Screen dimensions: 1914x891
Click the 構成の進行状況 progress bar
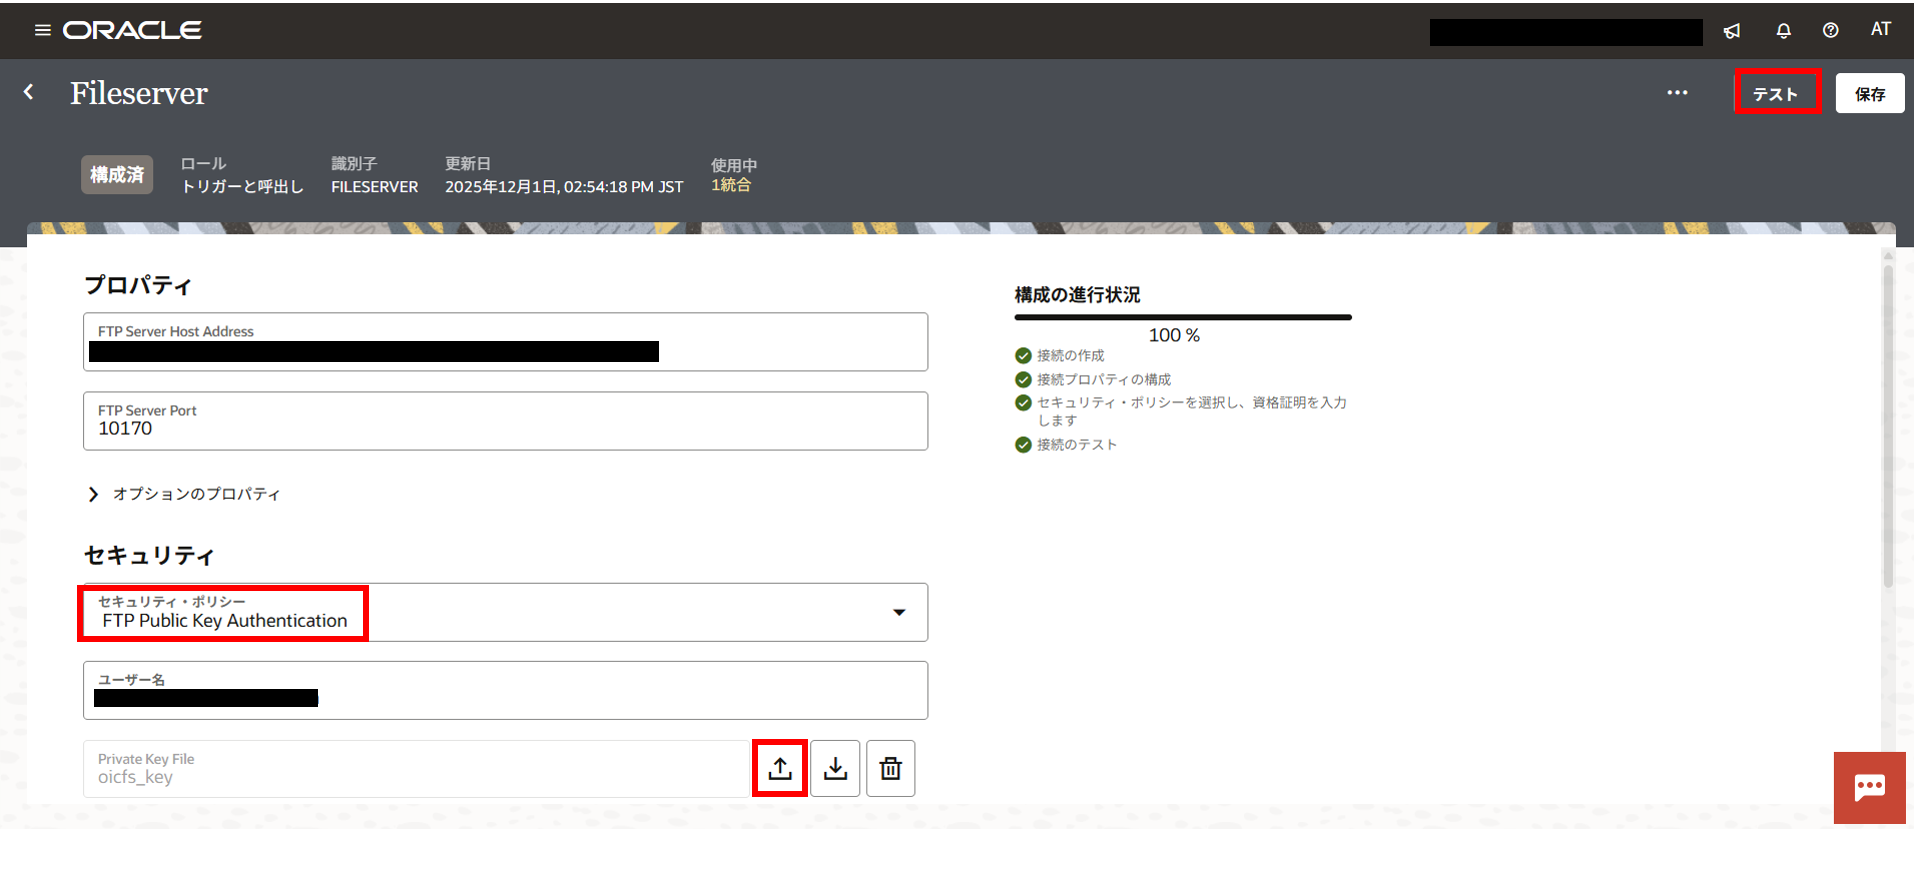[1183, 317]
